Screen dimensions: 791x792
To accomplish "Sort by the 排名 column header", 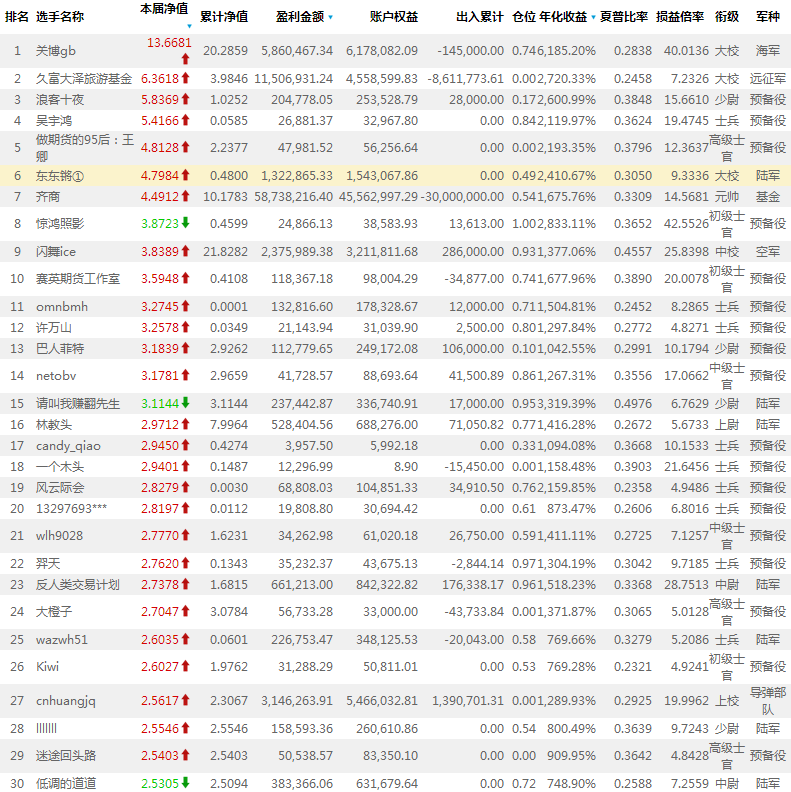I will (x=17, y=17).
